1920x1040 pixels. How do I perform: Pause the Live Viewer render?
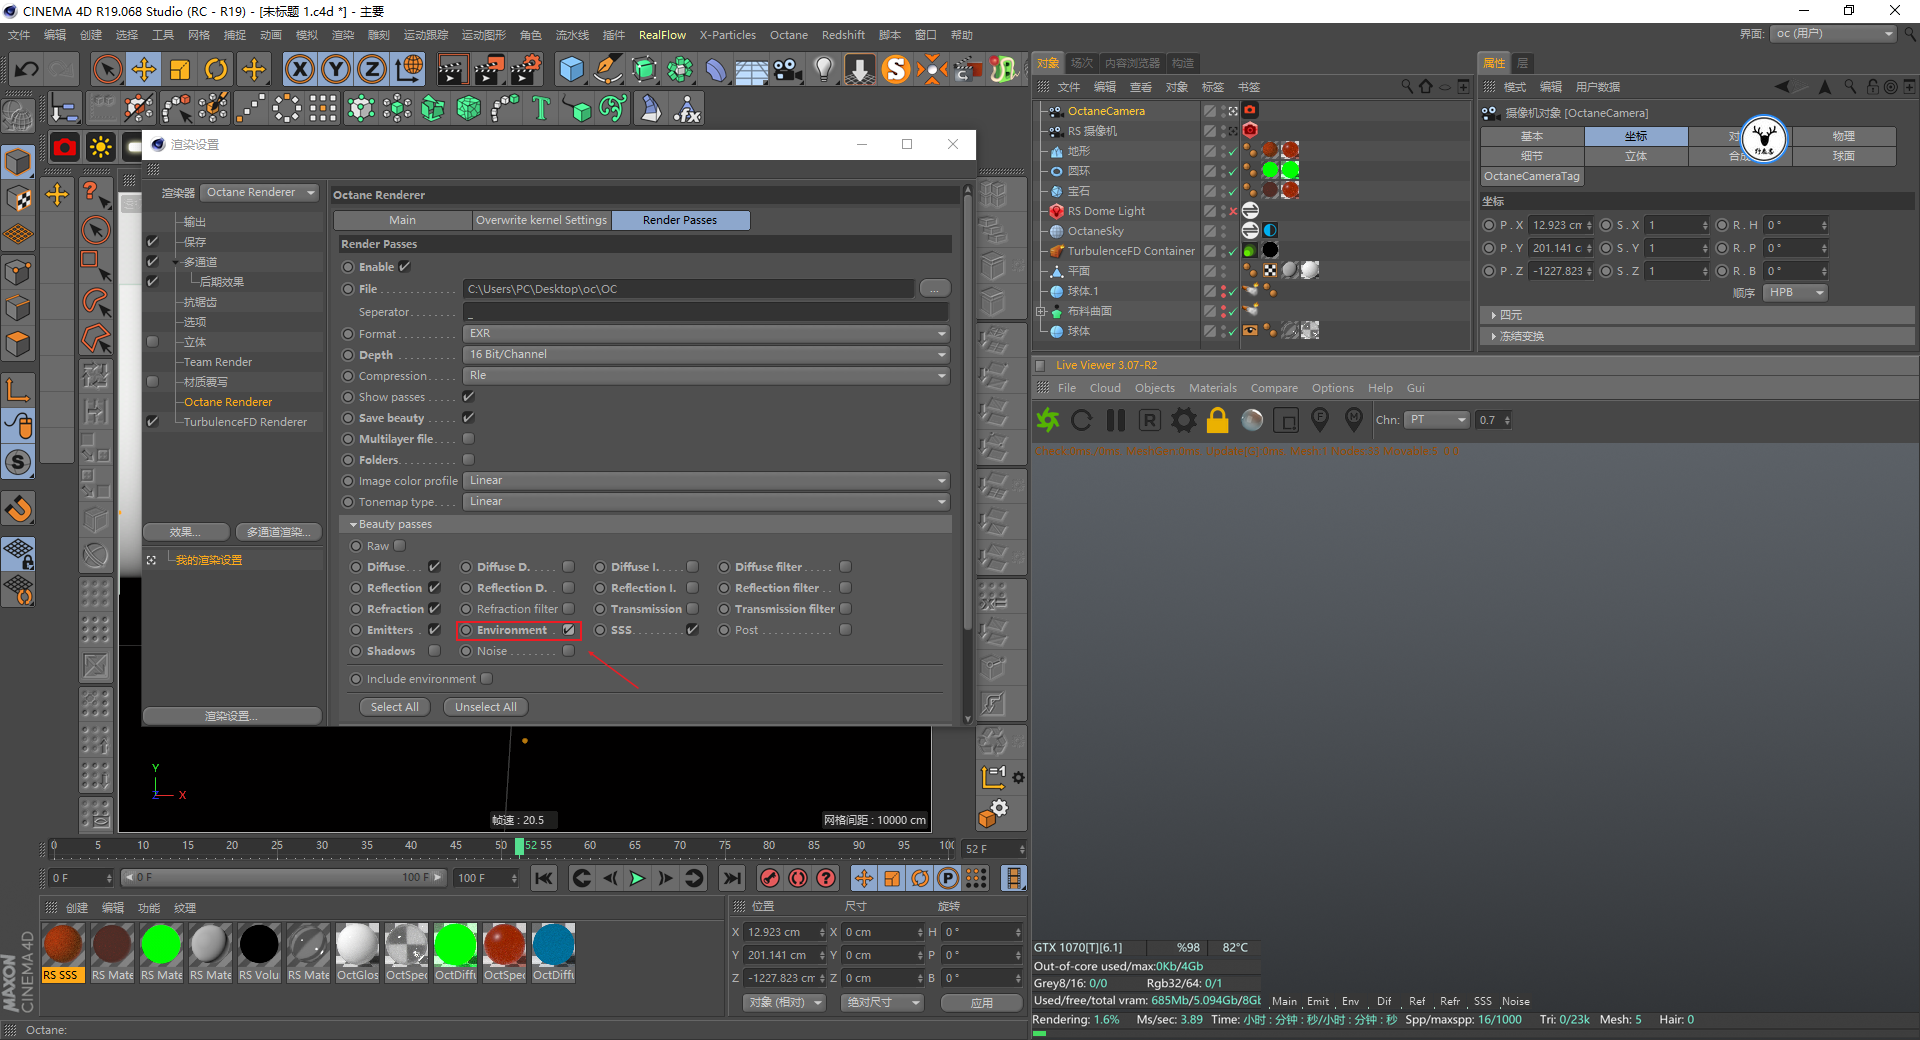(1116, 420)
